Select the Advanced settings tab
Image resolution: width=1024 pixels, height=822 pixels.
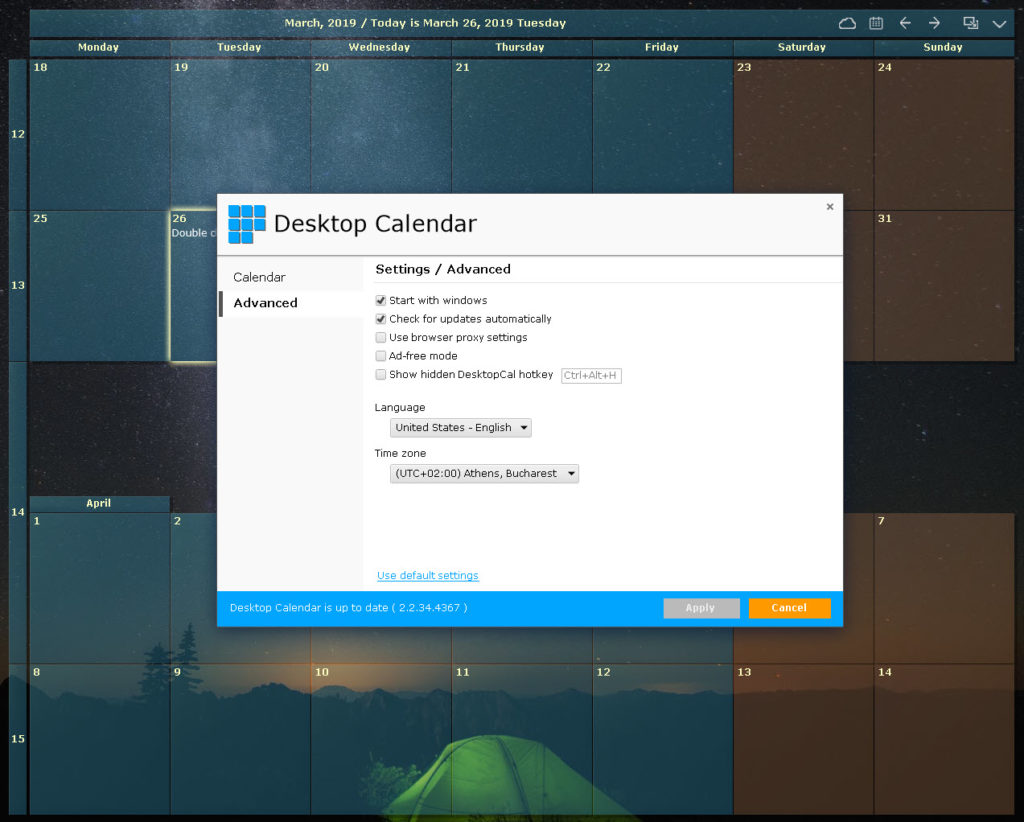pyautogui.click(x=291, y=304)
